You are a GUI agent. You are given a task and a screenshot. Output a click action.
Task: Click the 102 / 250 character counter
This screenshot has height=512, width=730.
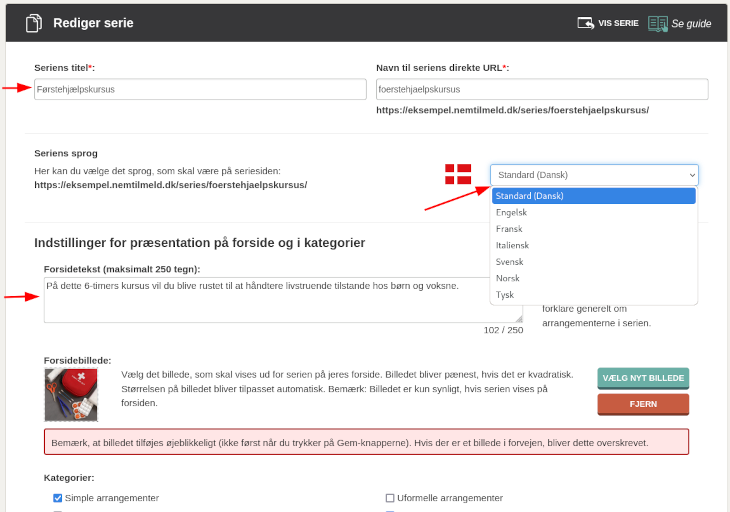[503, 330]
